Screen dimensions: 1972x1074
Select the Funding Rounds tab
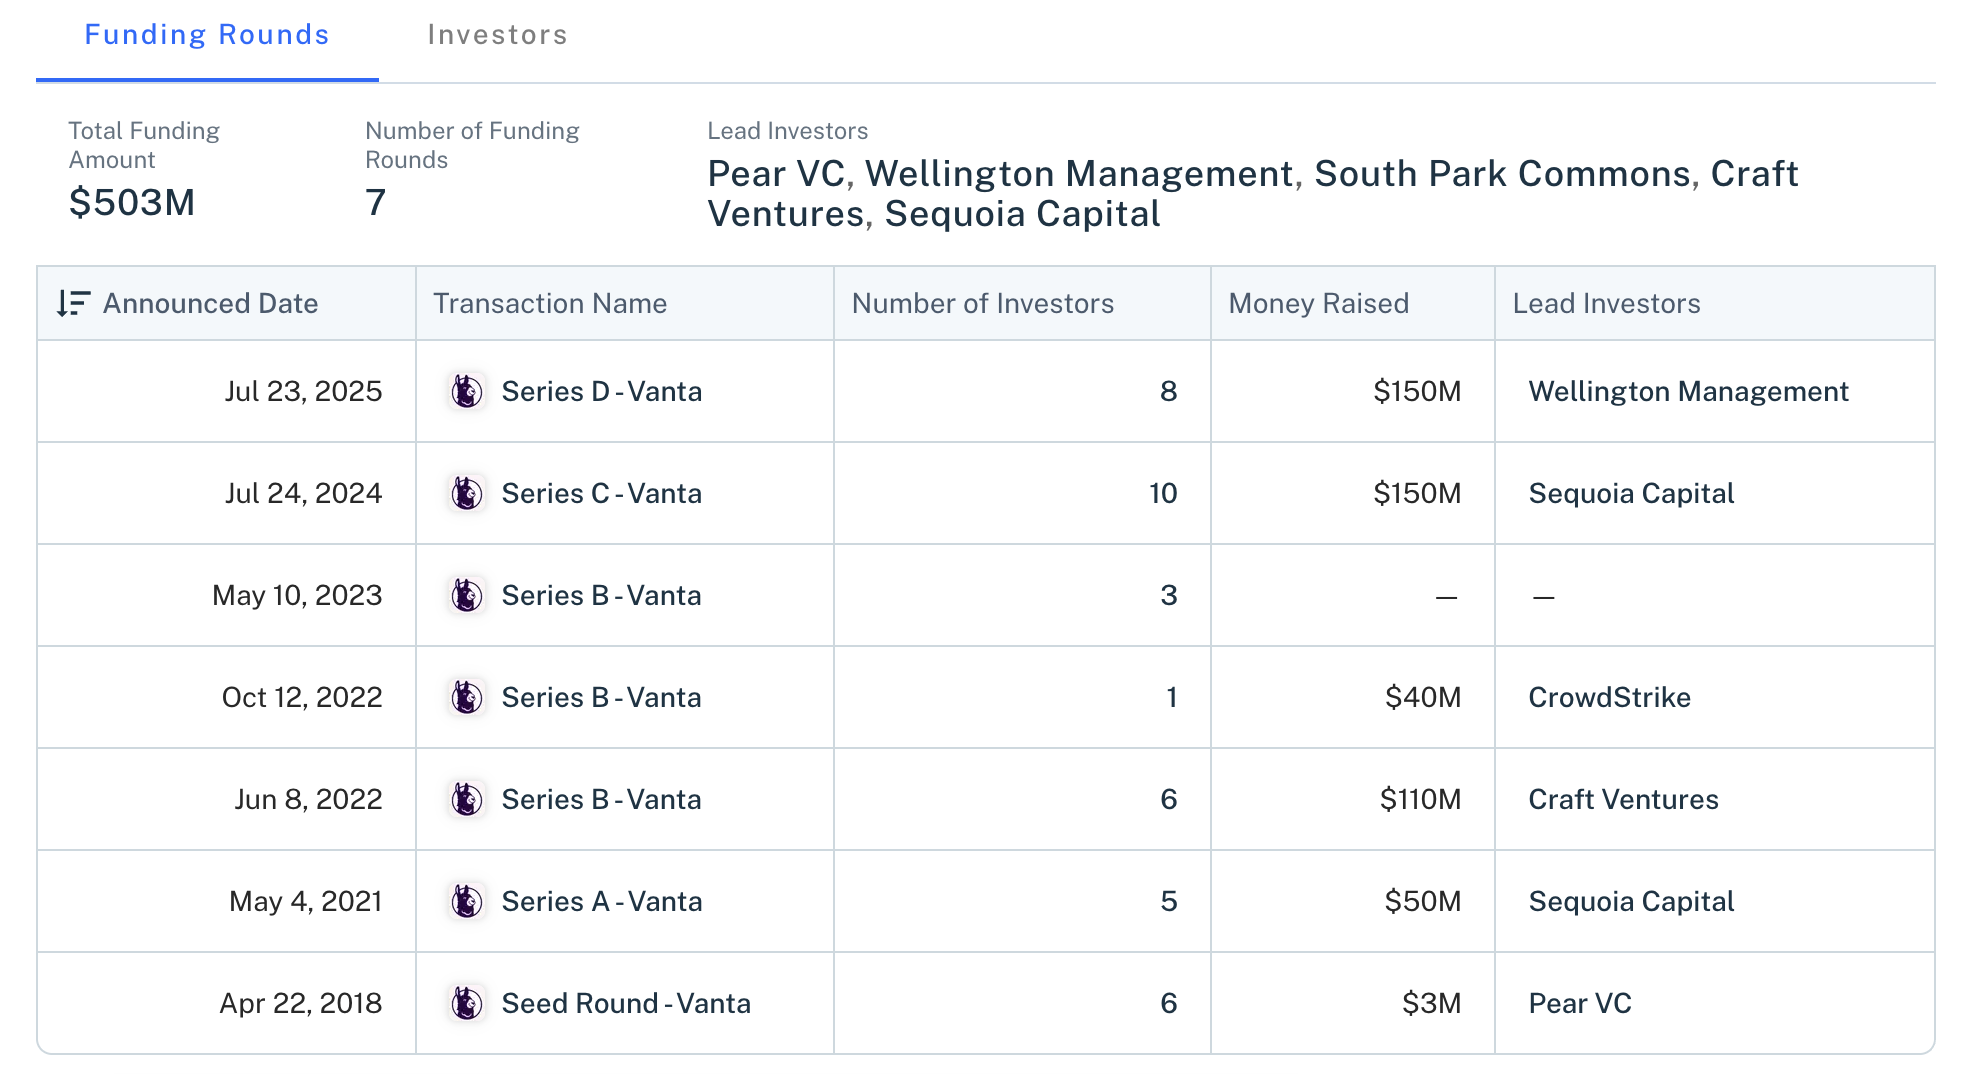(x=207, y=35)
